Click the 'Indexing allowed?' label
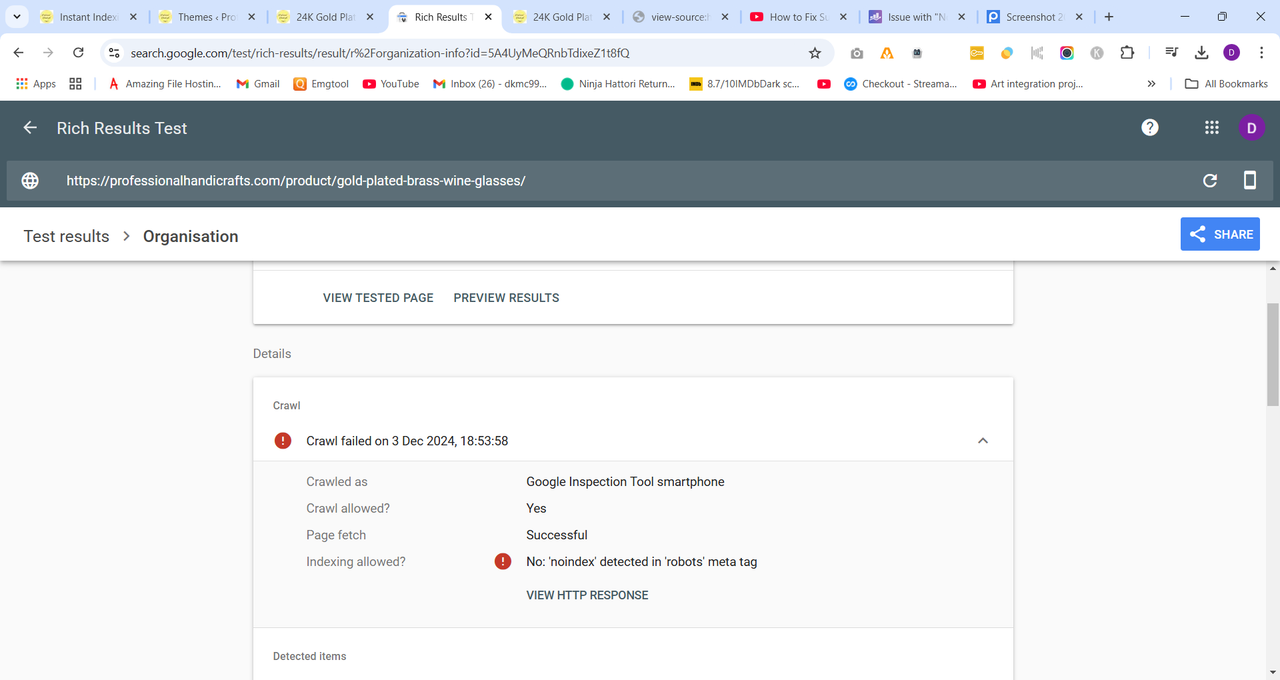 pyautogui.click(x=356, y=562)
